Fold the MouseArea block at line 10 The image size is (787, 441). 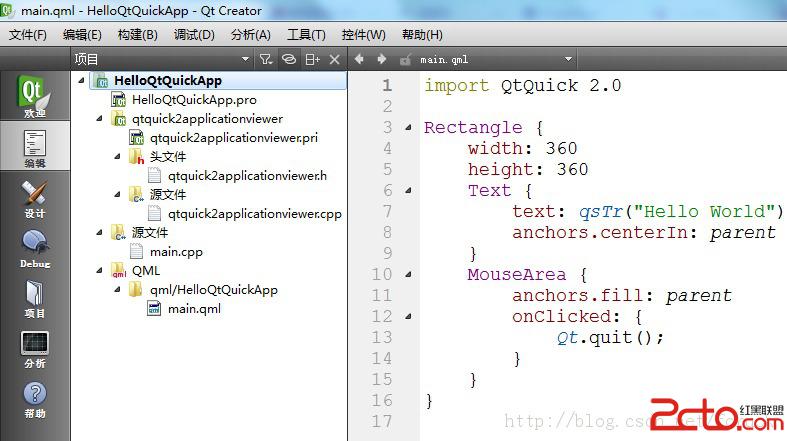point(409,274)
